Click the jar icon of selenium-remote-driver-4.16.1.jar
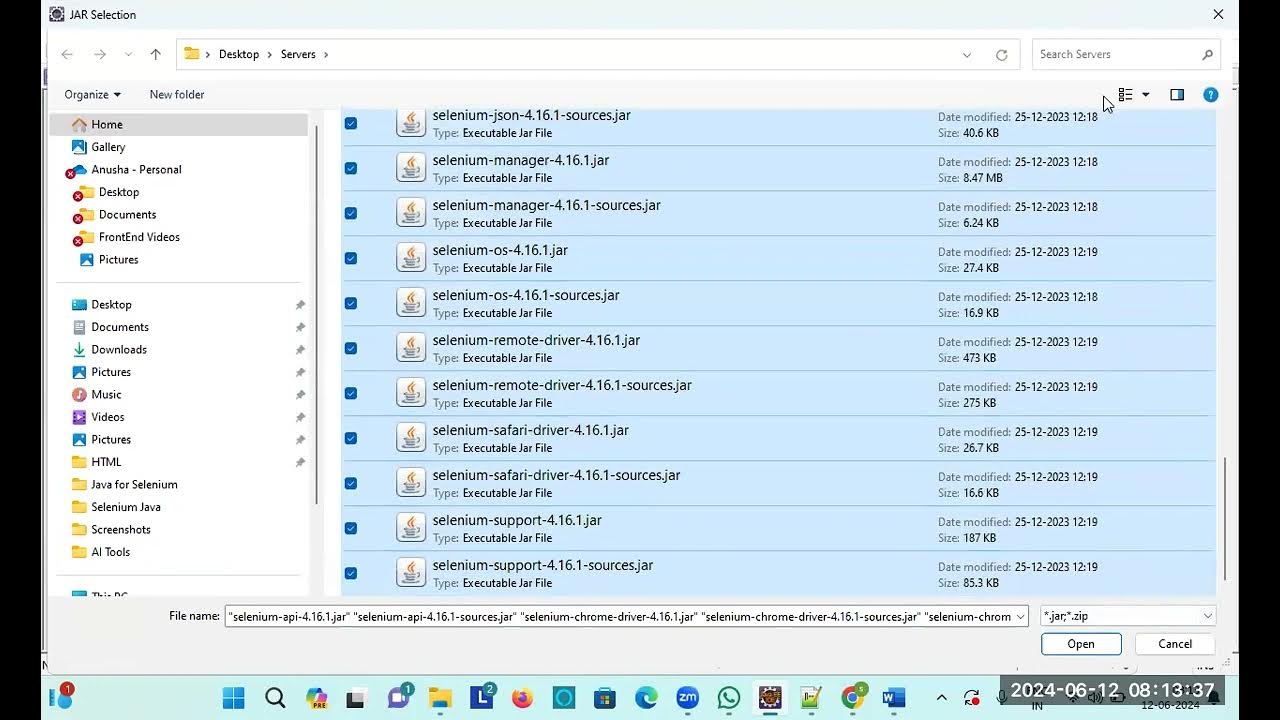Viewport: 1280px width, 720px height. click(x=411, y=347)
